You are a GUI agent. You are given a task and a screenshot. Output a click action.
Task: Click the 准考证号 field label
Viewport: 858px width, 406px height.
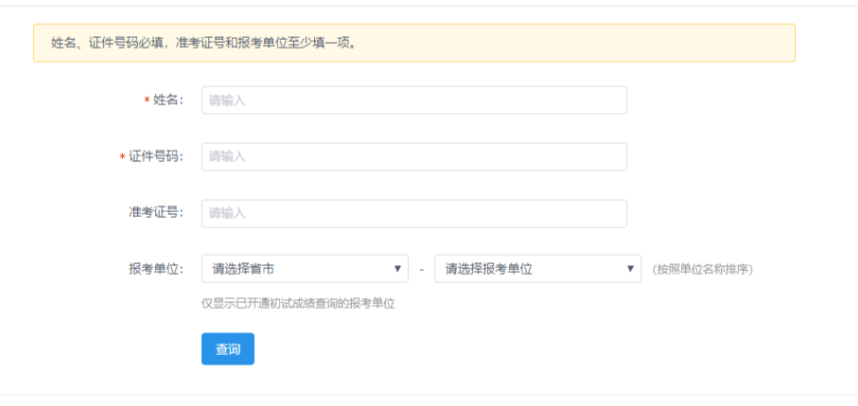(x=156, y=213)
